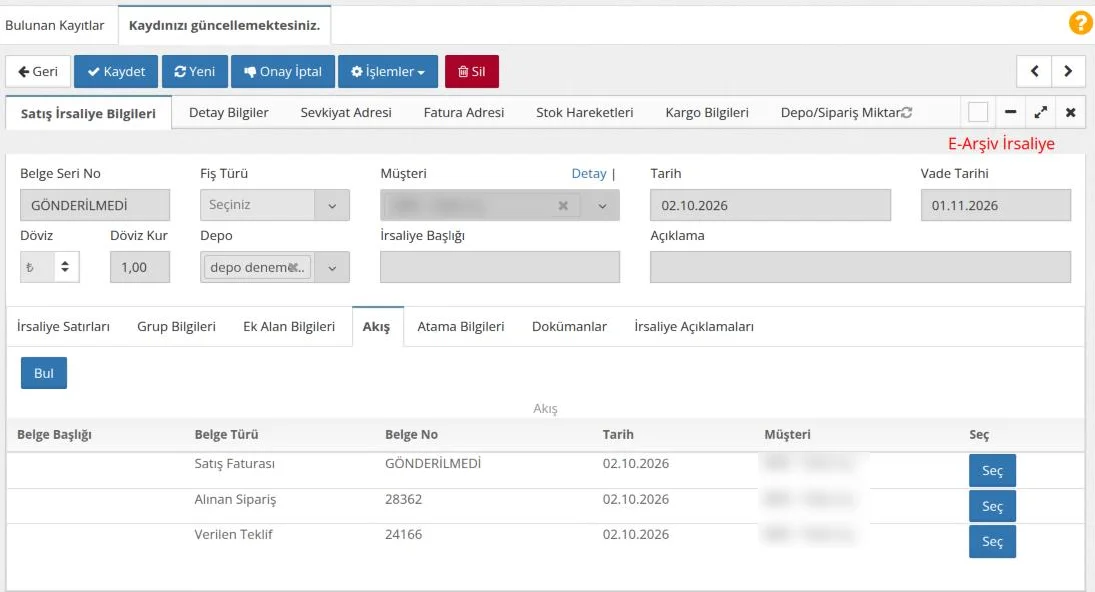Go to next record with right arrow
Image resolution: width=1095 pixels, height=592 pixels.
1068,71
